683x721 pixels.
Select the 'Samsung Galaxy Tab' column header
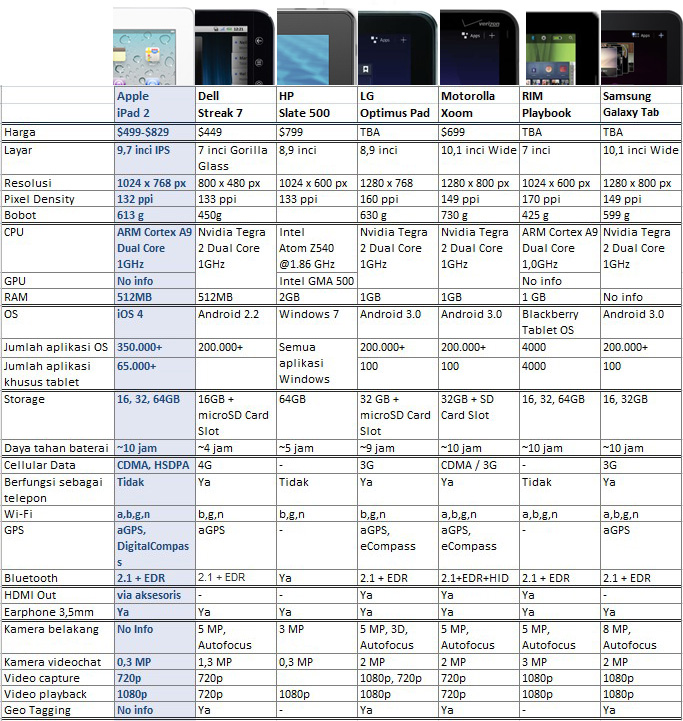[641, 104]
